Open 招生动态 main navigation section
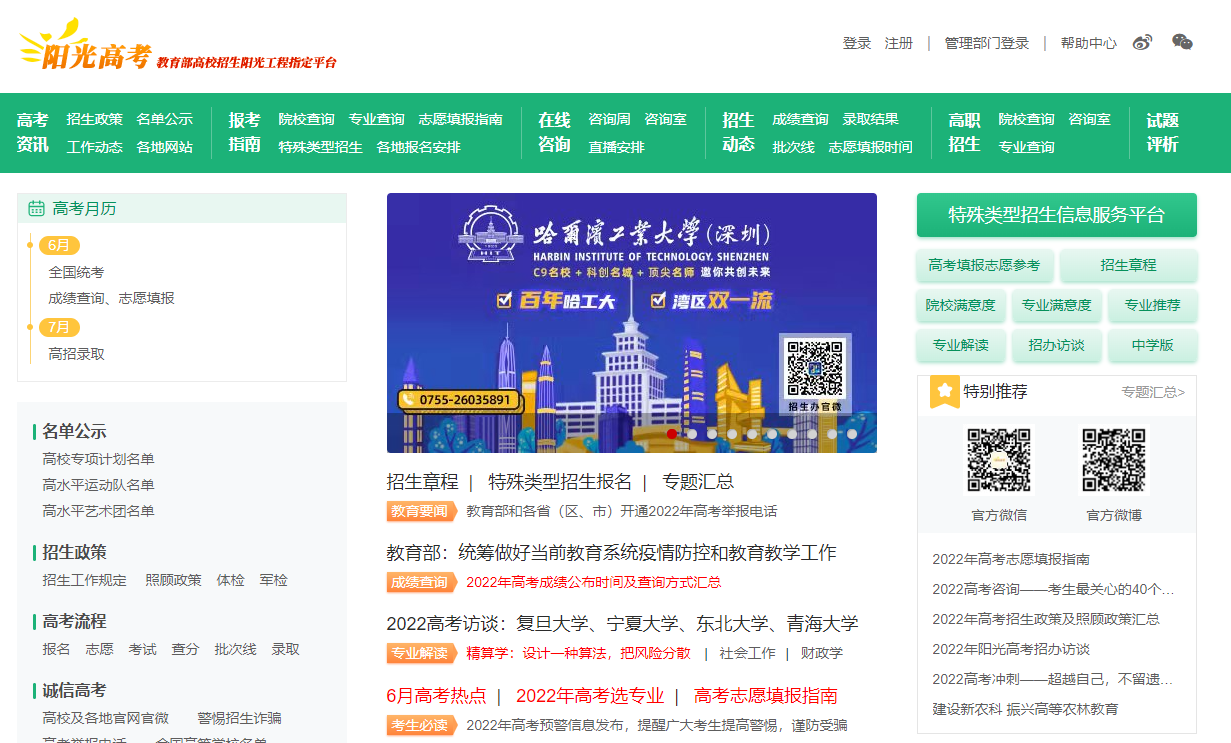The height and width of the screenshot is (743, 1231). (738, 132)
